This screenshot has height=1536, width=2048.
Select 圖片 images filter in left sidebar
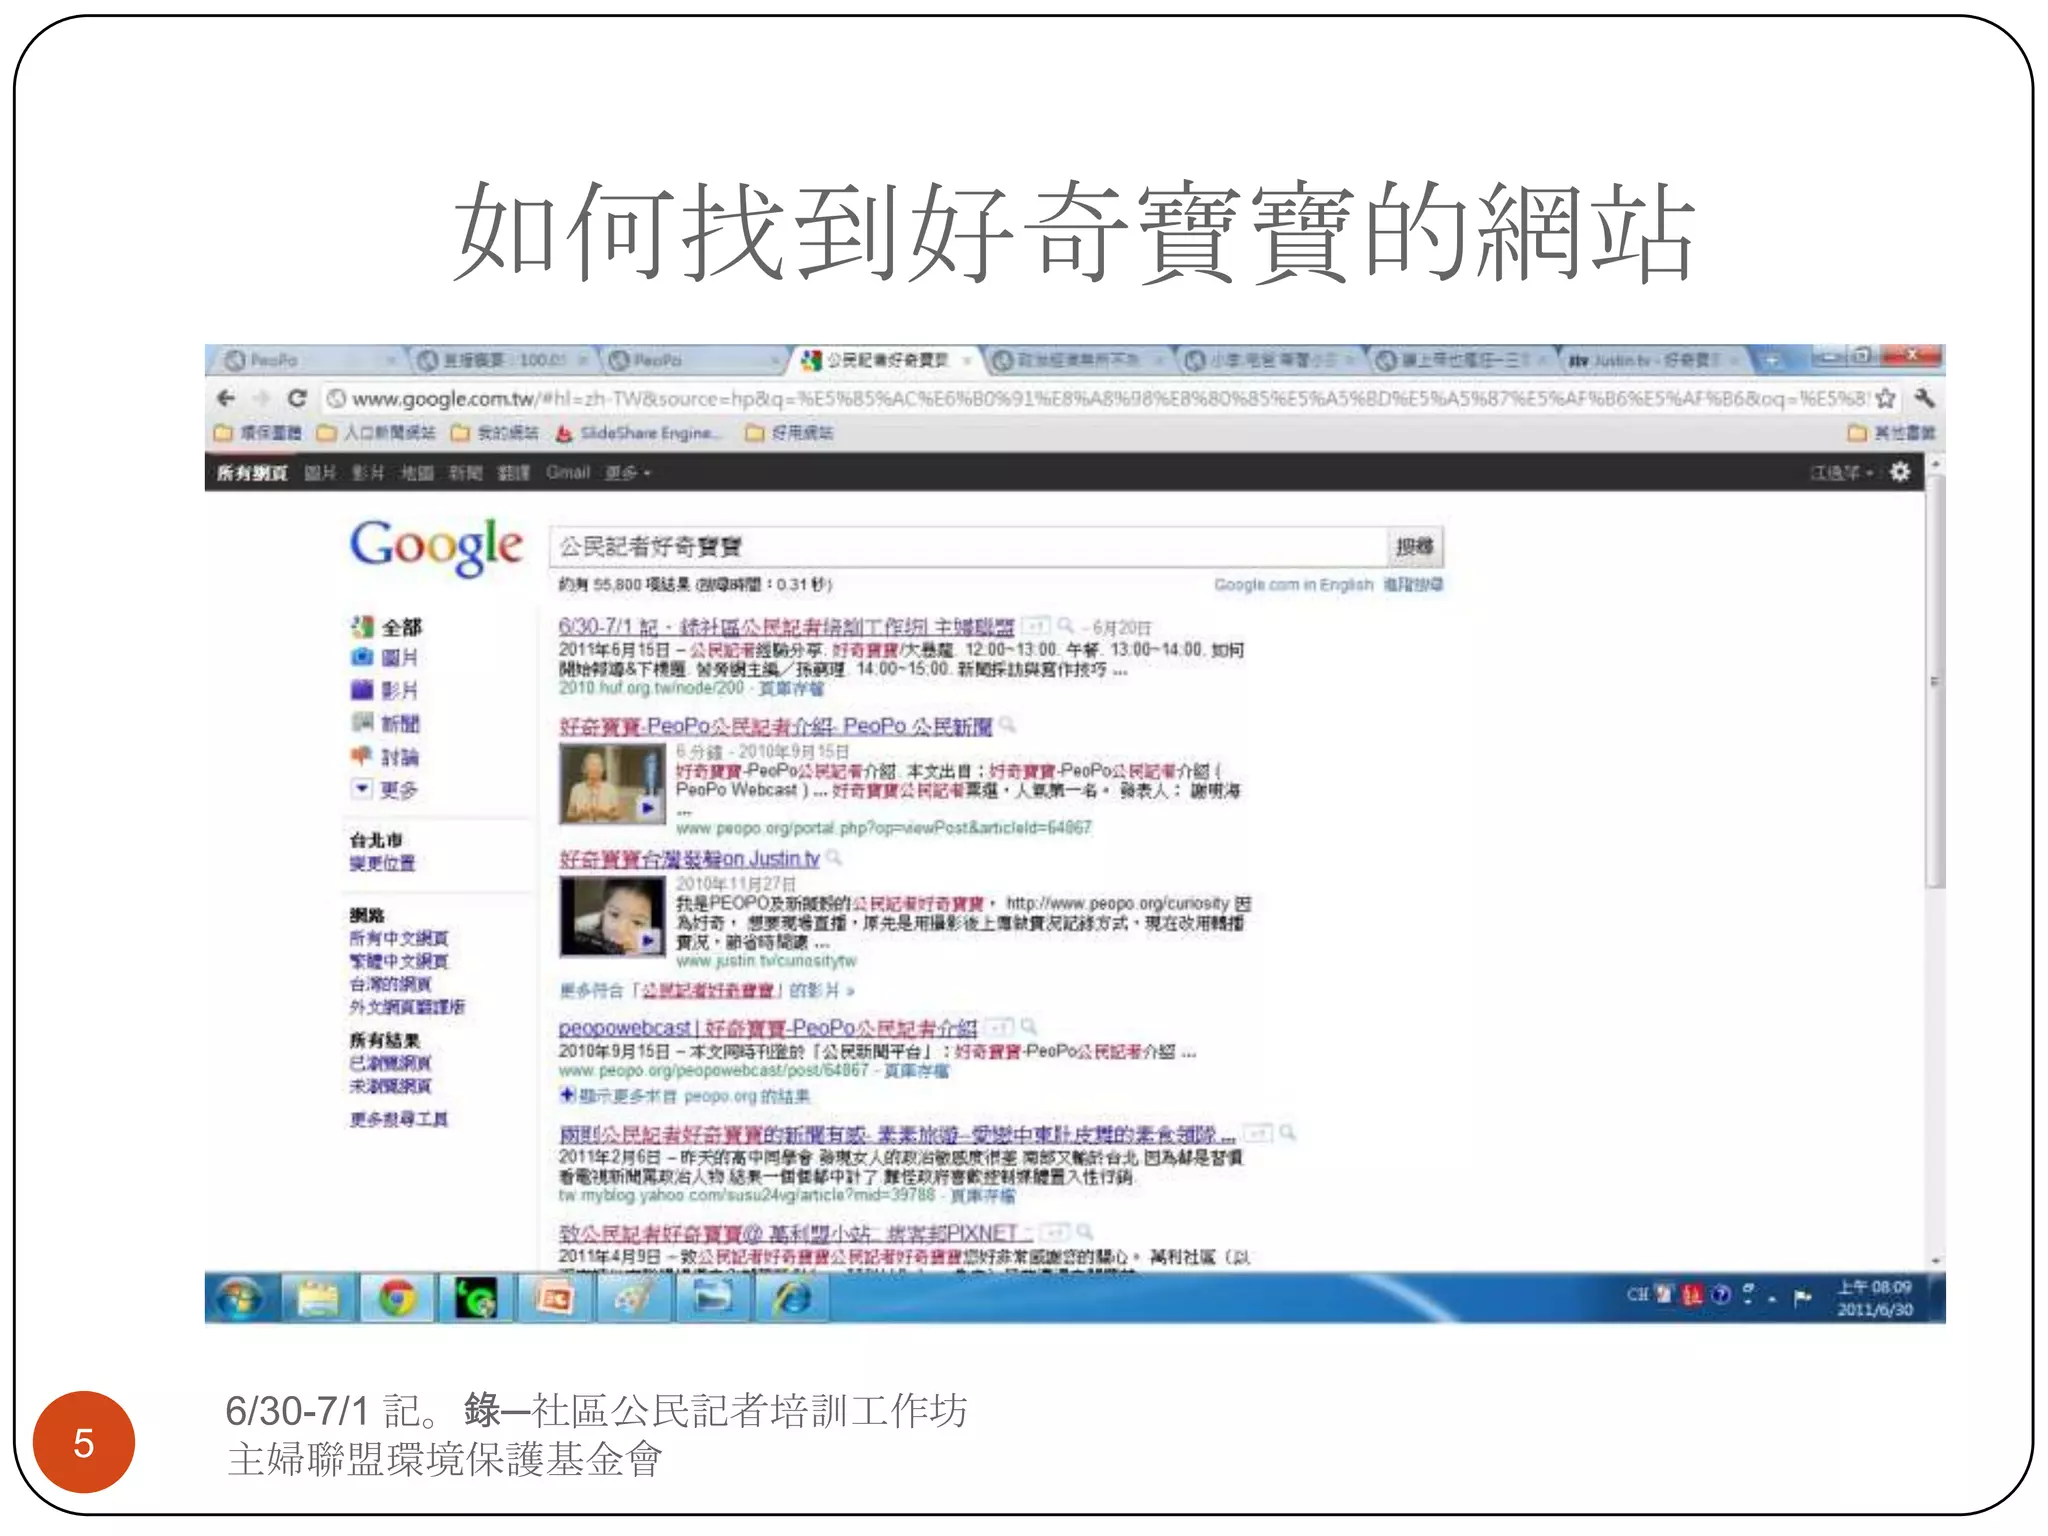pyautogui.click(x=385, y=658)
